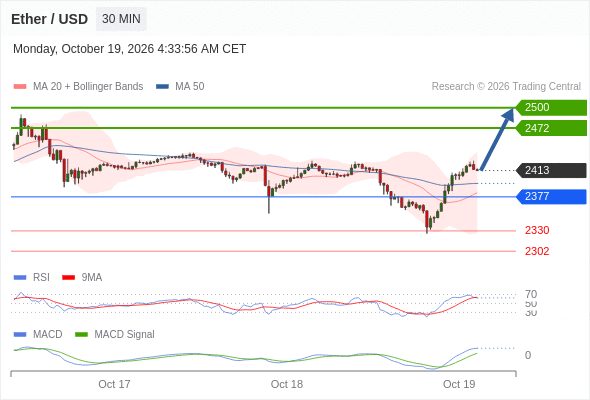This screenshot has height=400, width=590.
Task: Select the Oct 18 date marker
Action: (x=287, y=384)
